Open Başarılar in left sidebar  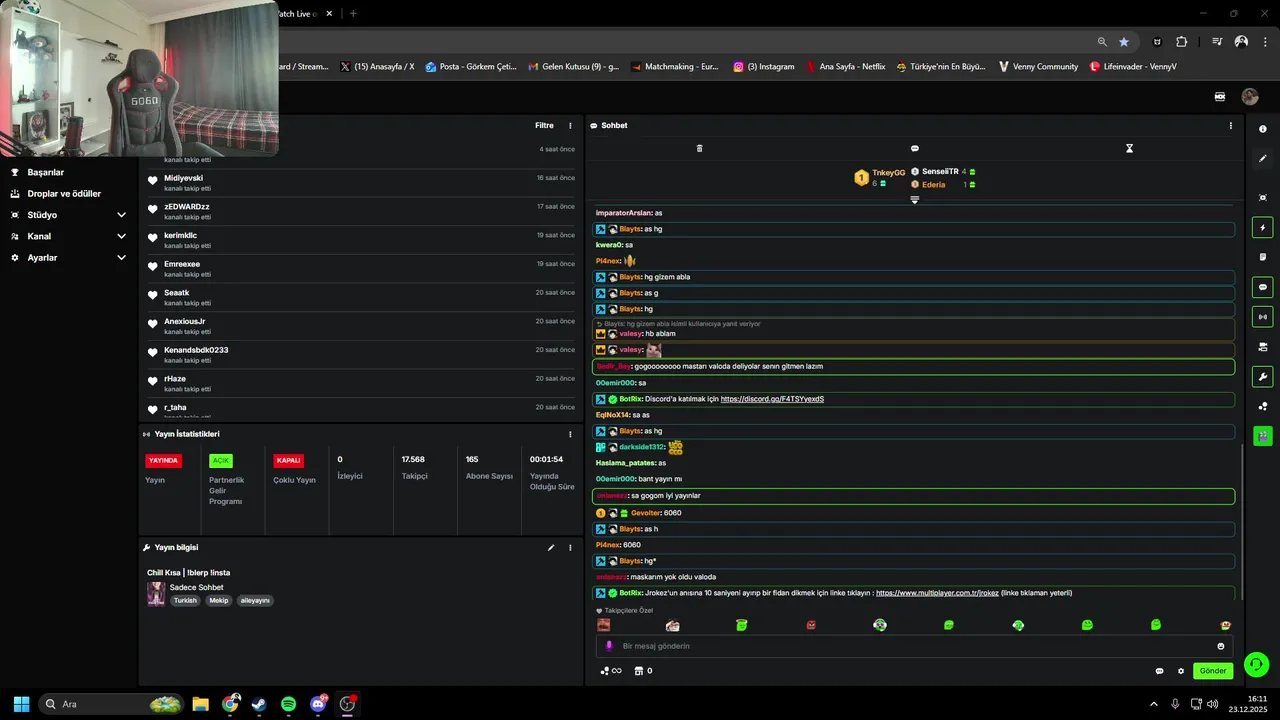pos(46,172)
